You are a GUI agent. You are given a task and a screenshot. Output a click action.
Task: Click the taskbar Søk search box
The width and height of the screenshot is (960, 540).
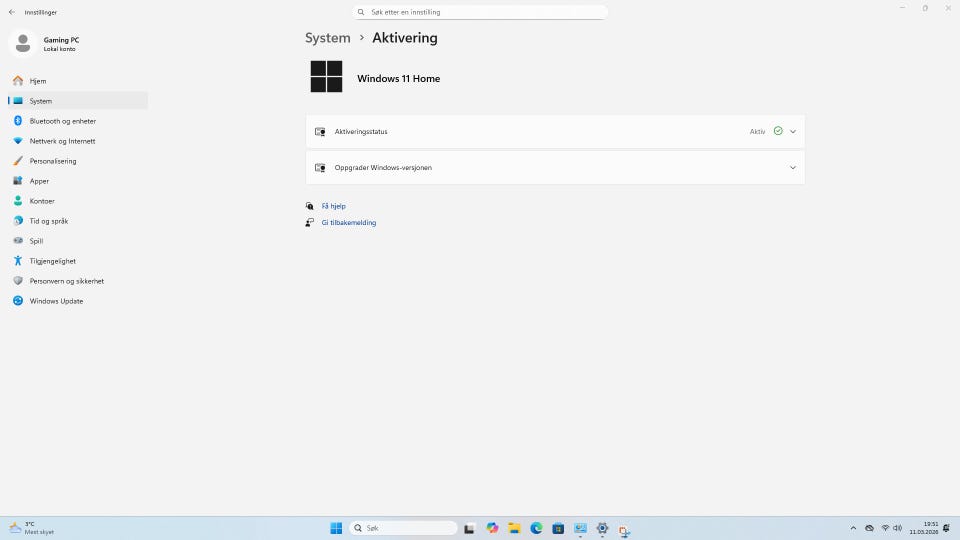tap(403, 528)
